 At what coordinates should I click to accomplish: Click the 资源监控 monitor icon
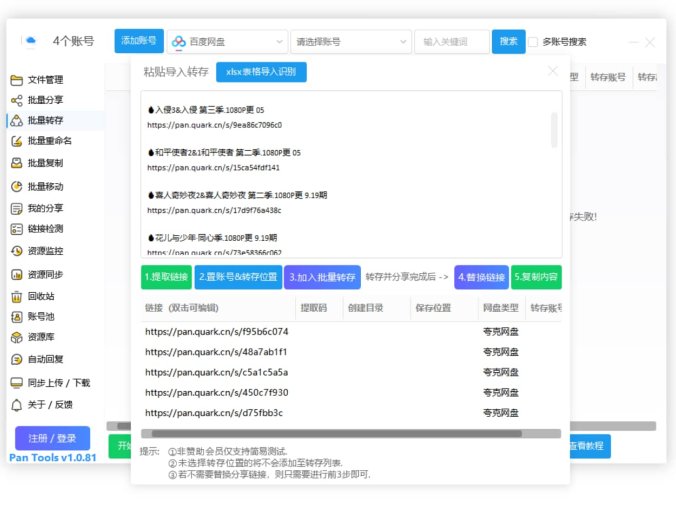[16, 251]
